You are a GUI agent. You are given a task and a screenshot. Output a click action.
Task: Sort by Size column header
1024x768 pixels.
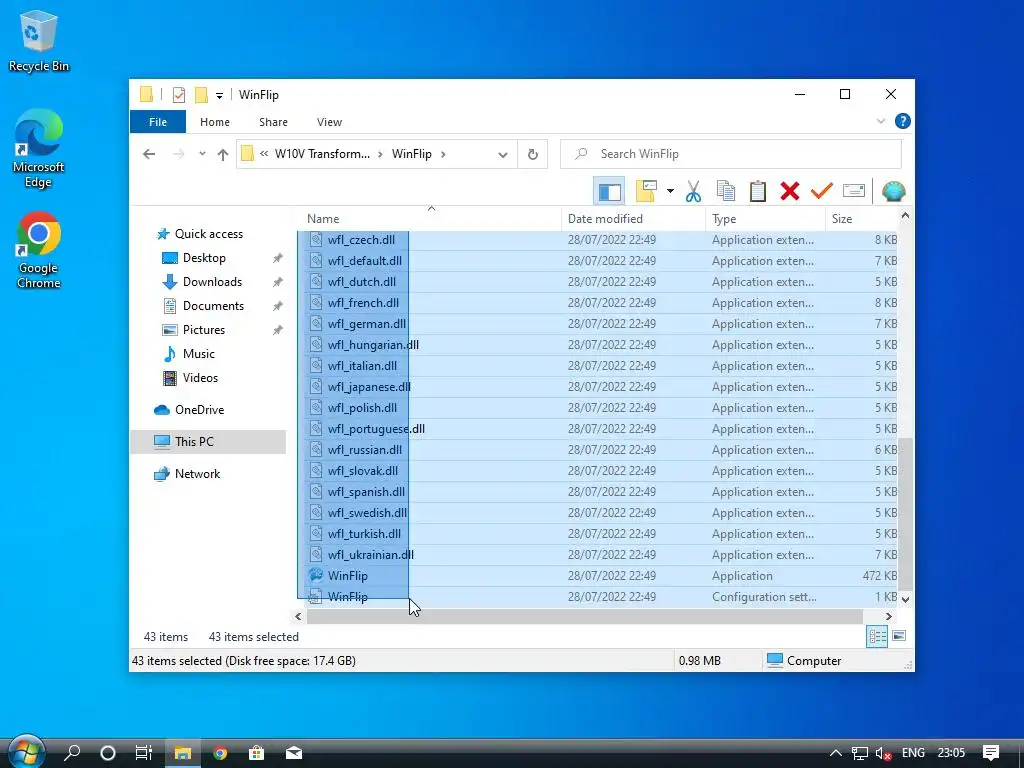click(861, 219)
